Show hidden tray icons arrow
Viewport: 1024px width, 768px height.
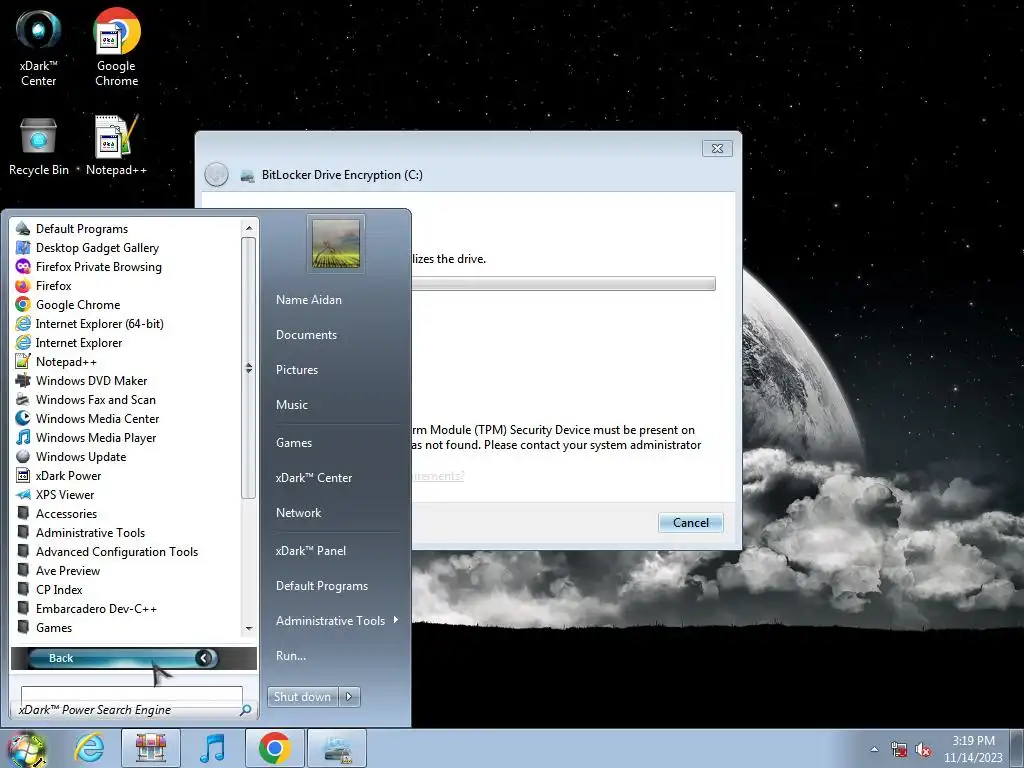pos(874,749)
